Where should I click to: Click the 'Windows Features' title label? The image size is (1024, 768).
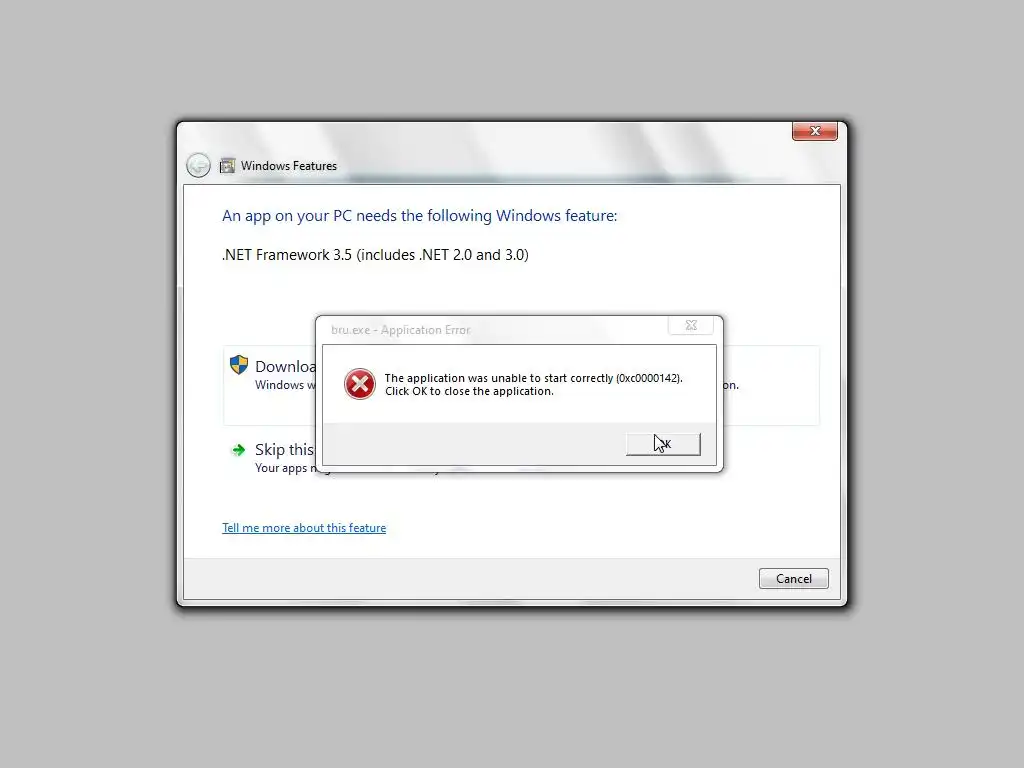coord(289,166)
